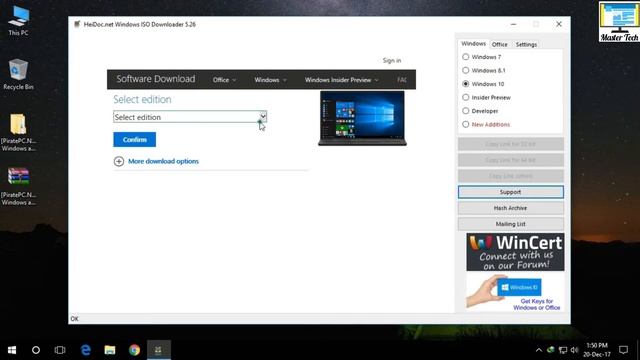The width and height of the screenshot is (640, 360).
Task: Click the Support button
Action: point(511,192)
